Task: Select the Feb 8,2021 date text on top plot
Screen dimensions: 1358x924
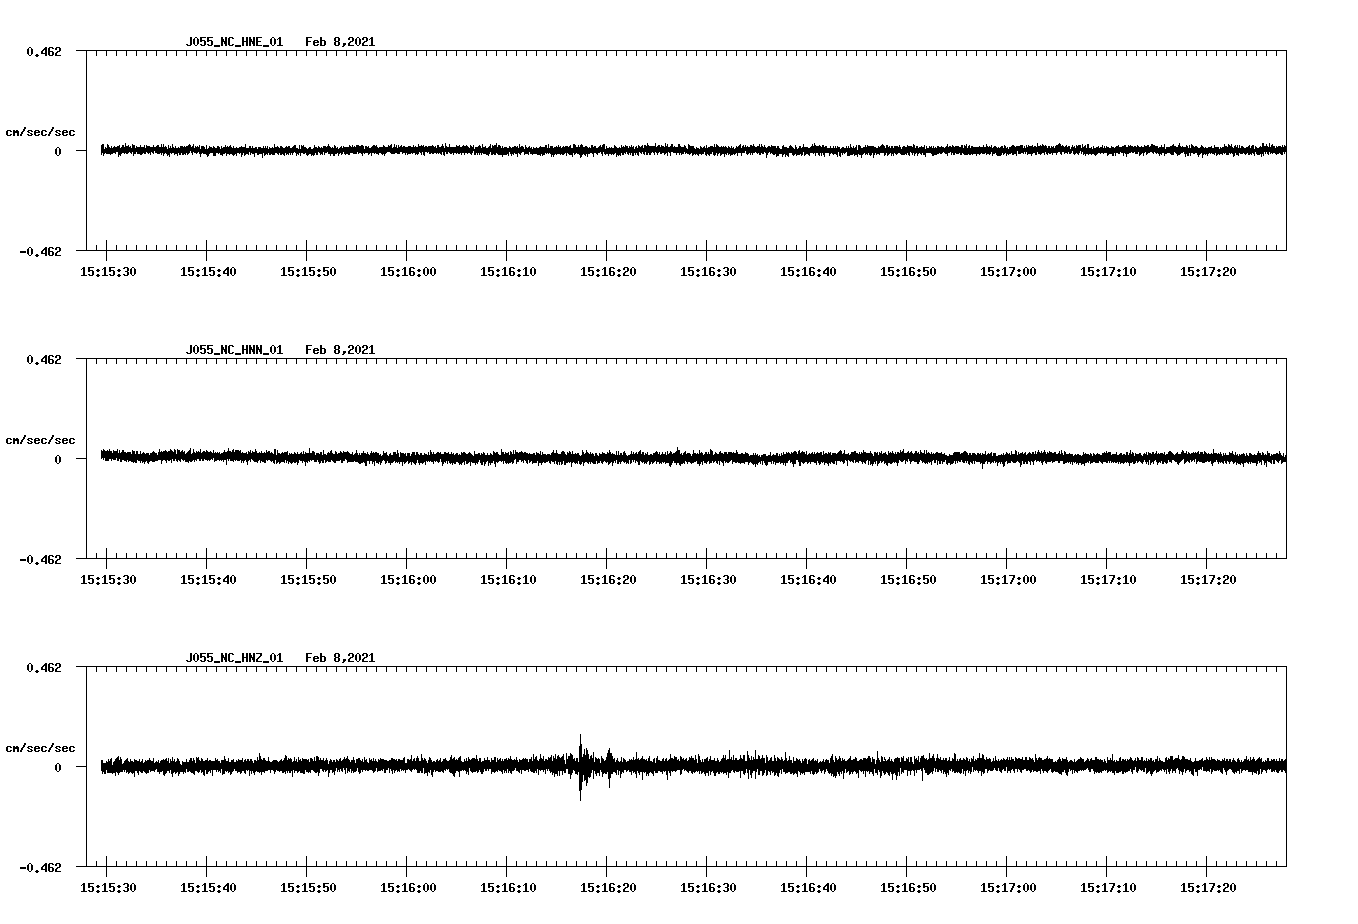Action: (x=341, y=42)
